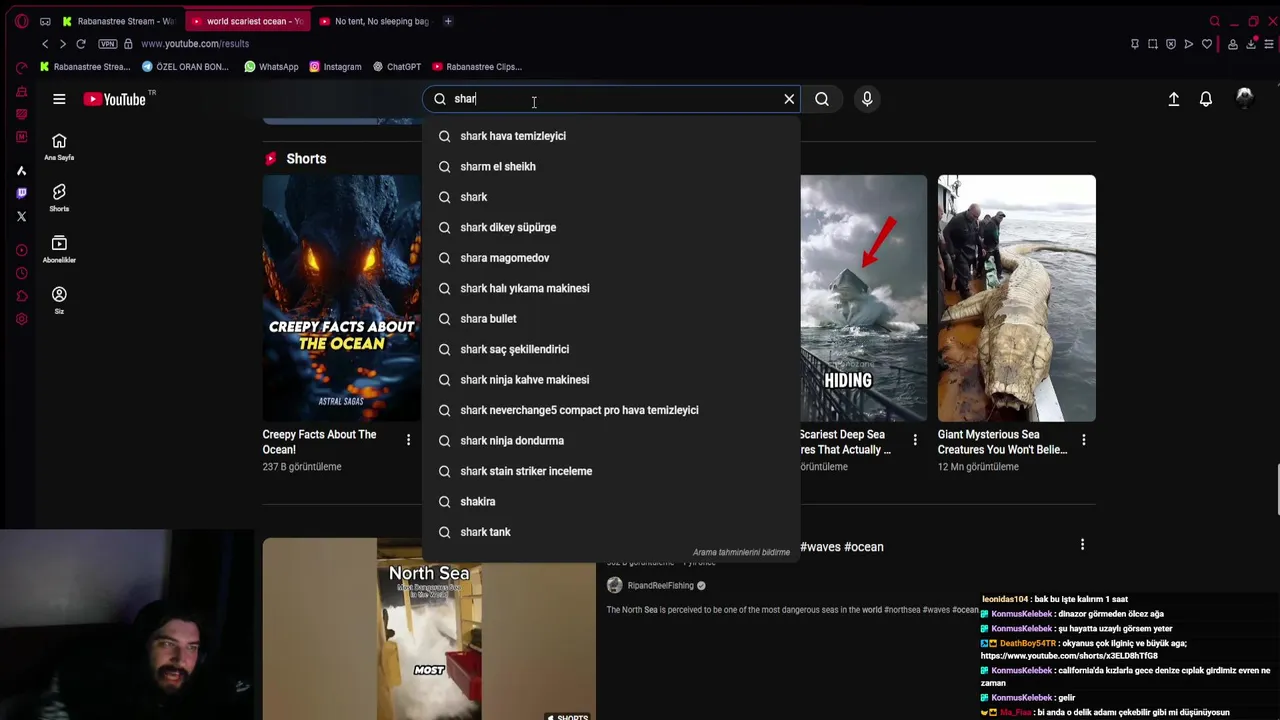Click the address bar URL
The width and height of the screenshot is (1280, 720).
pyautogui.click(x=195, y=44)
